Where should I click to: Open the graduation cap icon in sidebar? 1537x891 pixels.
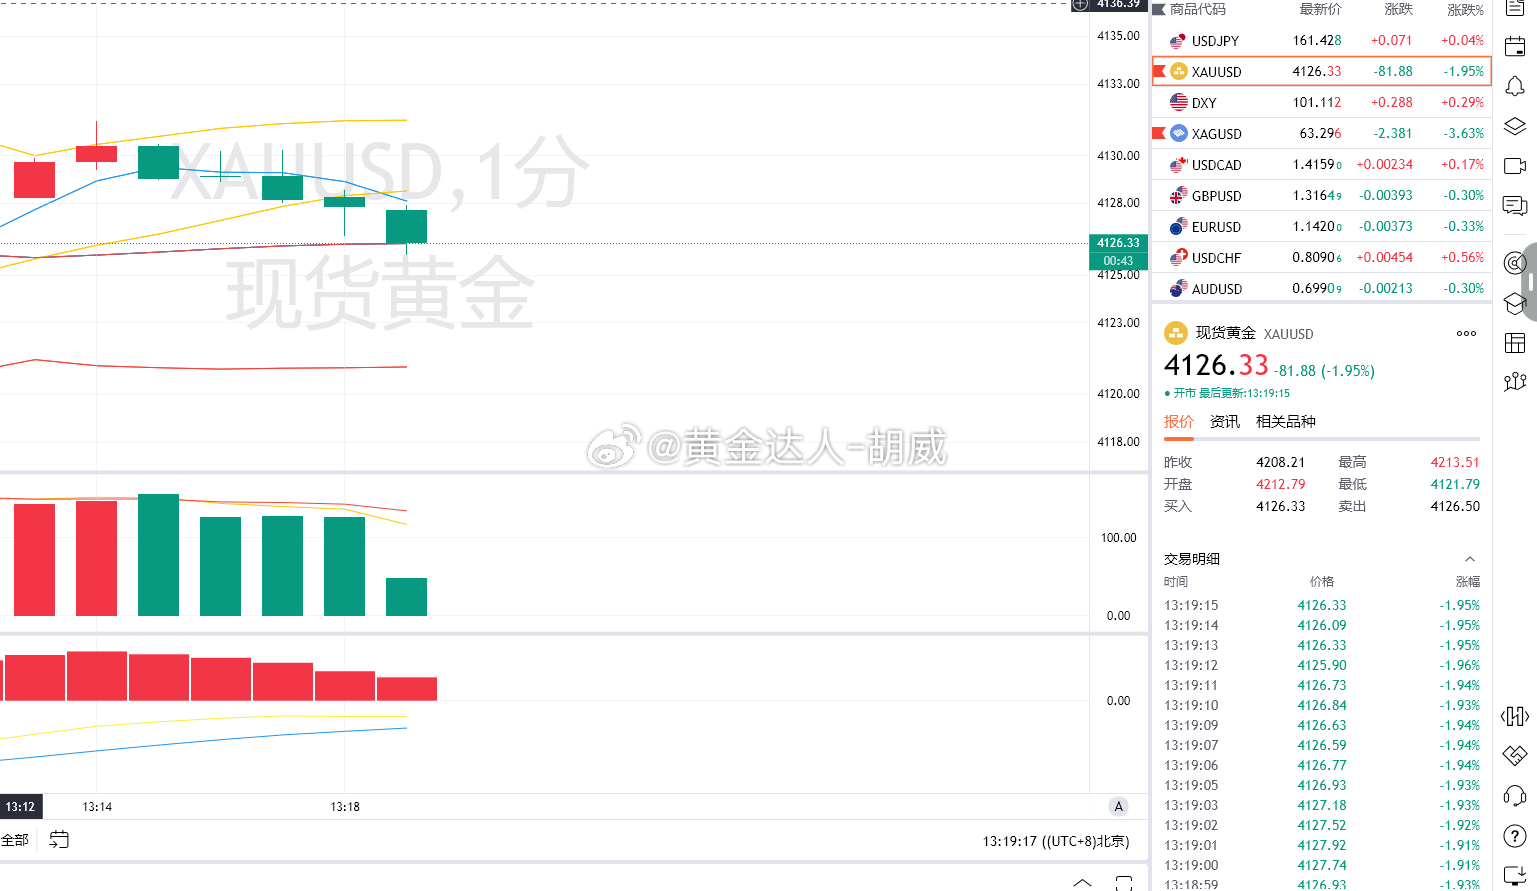1515,303
